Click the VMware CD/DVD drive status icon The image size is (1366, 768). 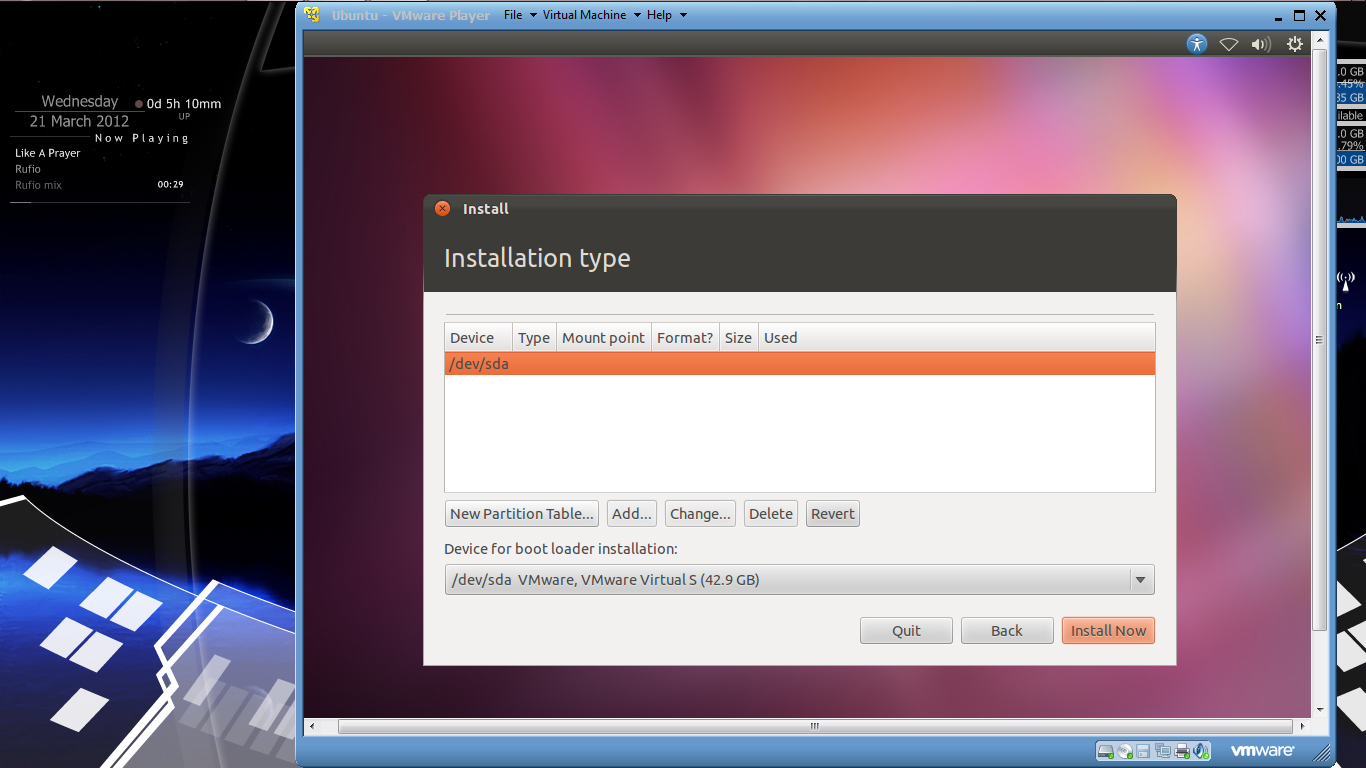tap(1125, 751)
